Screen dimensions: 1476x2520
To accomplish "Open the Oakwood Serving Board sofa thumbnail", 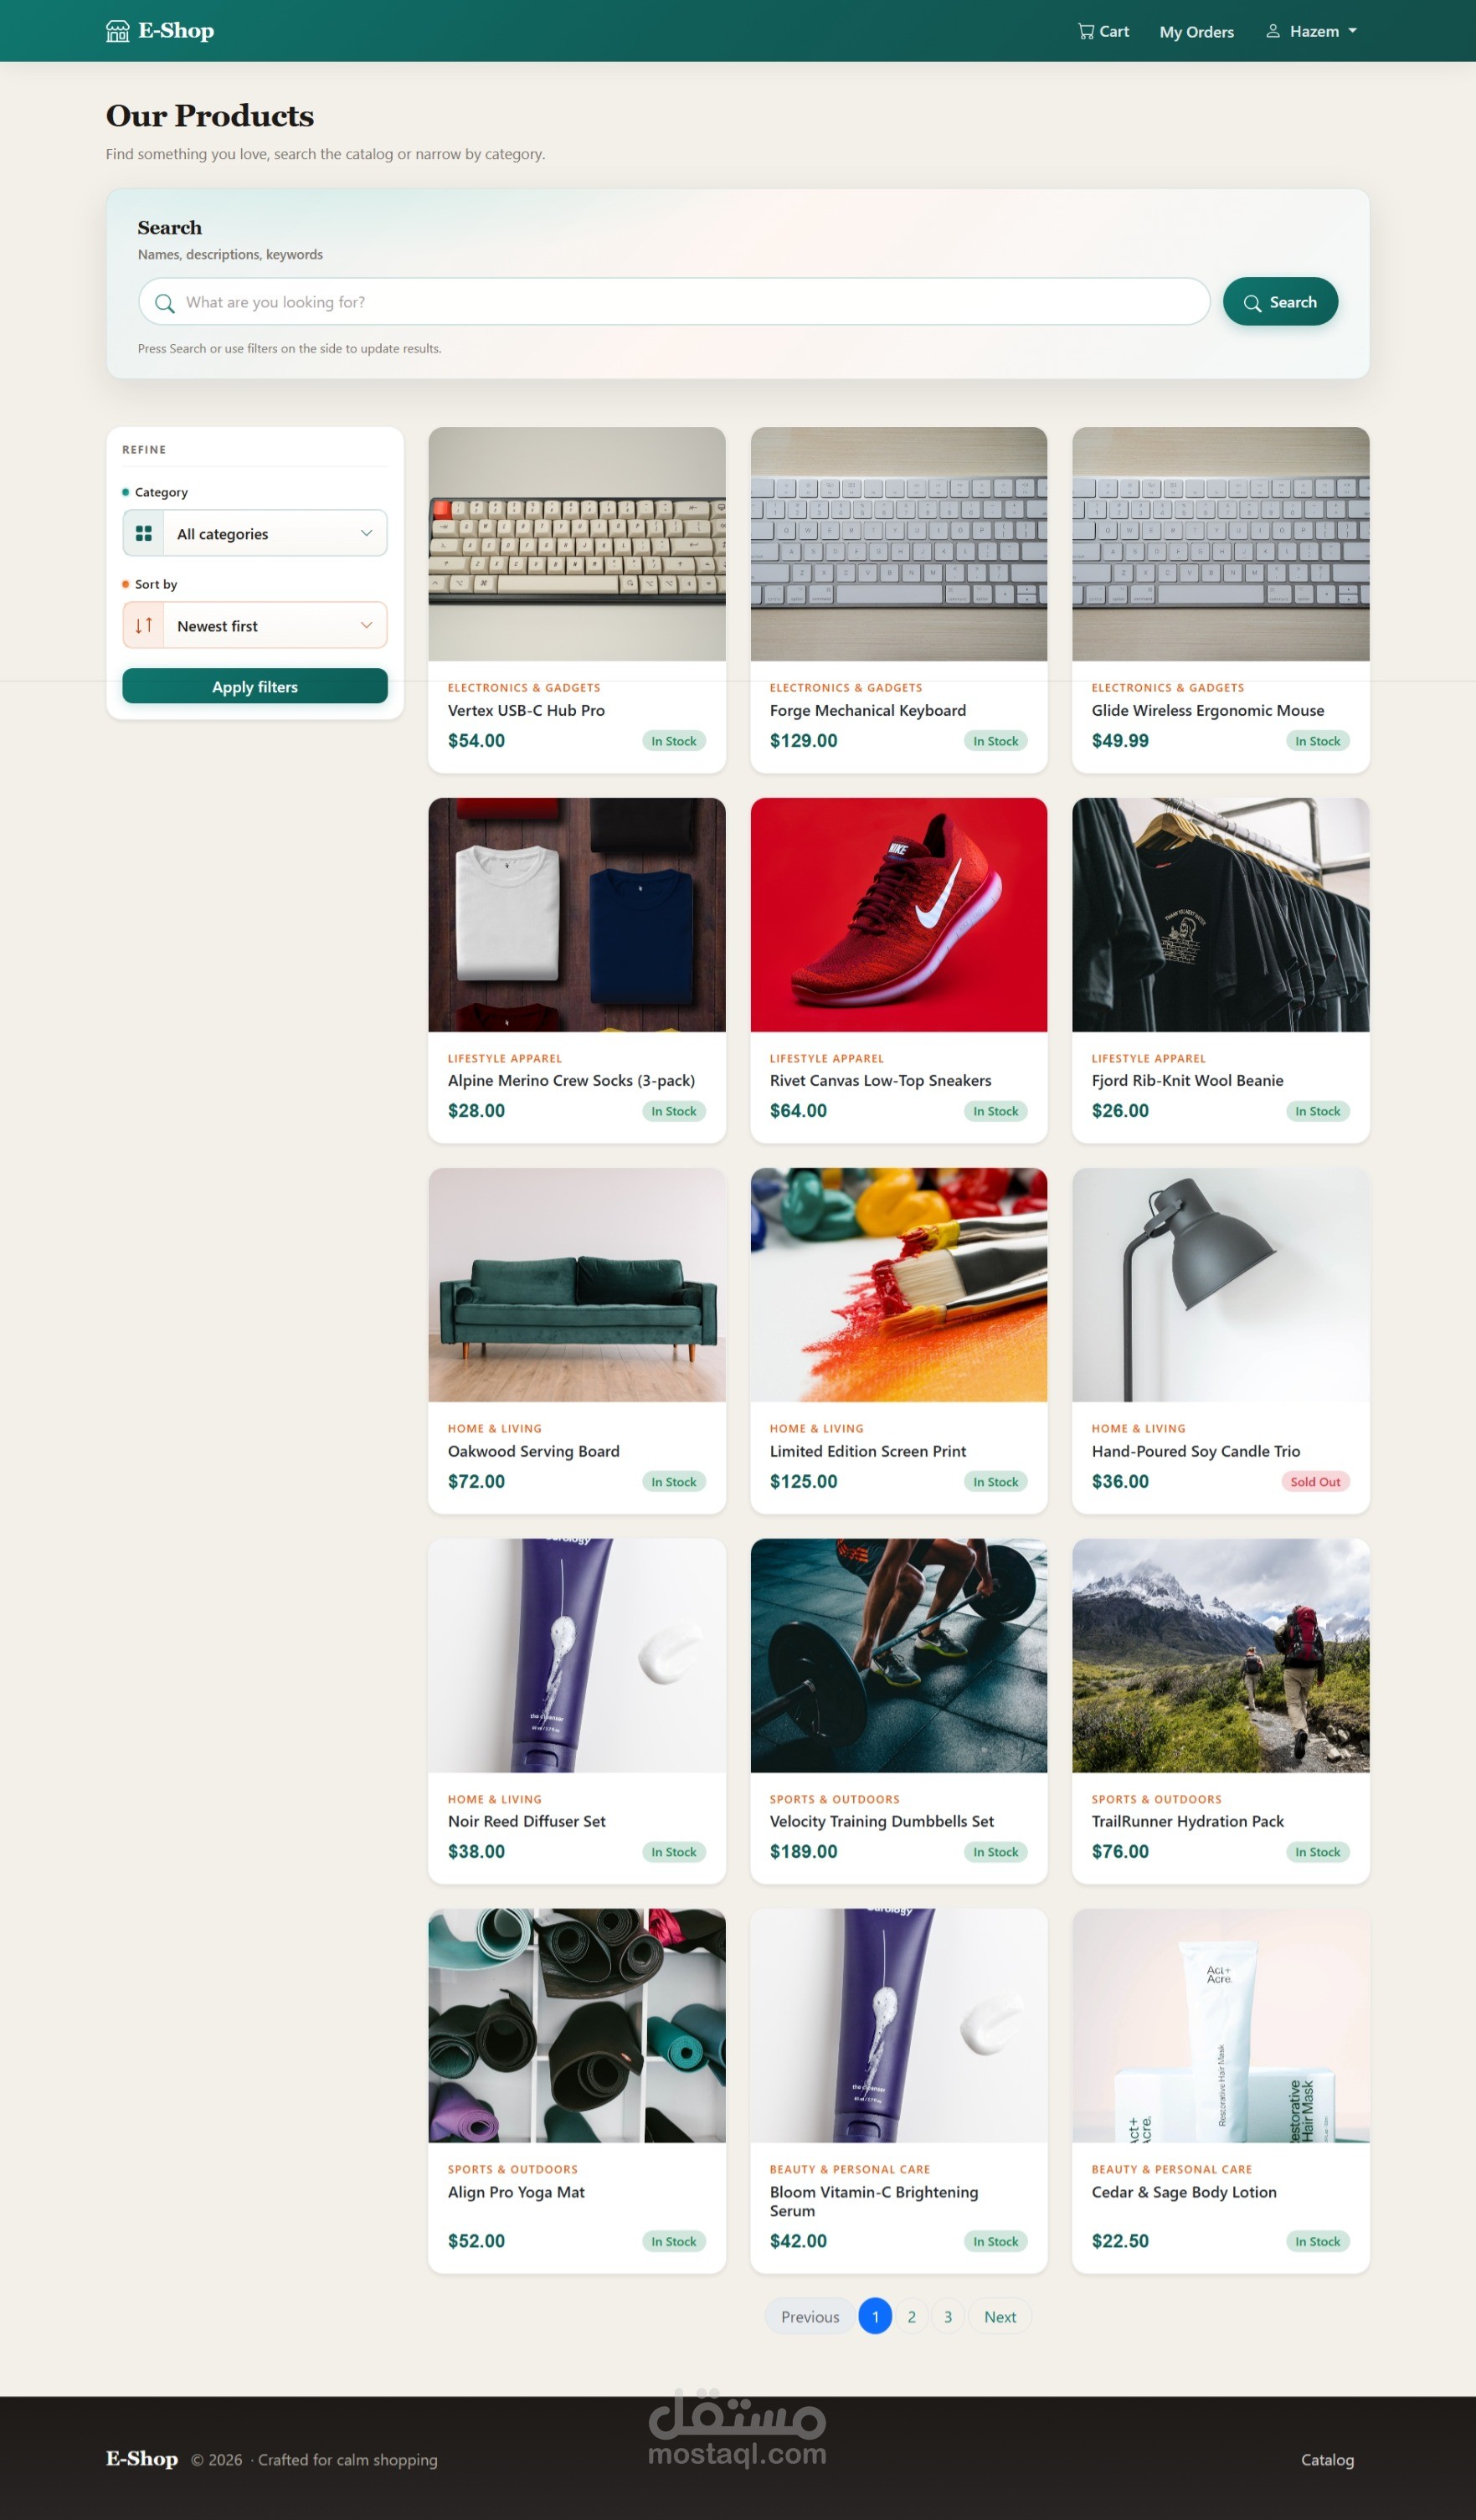I will point(577,1285).
